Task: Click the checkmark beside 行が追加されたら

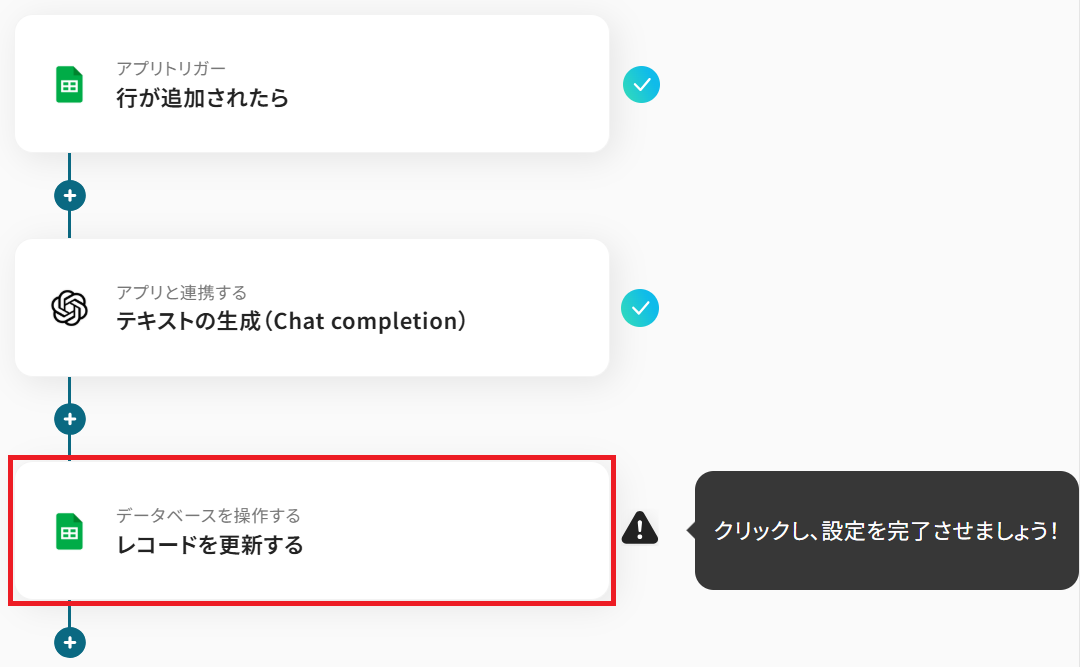Action: (641, 85)
